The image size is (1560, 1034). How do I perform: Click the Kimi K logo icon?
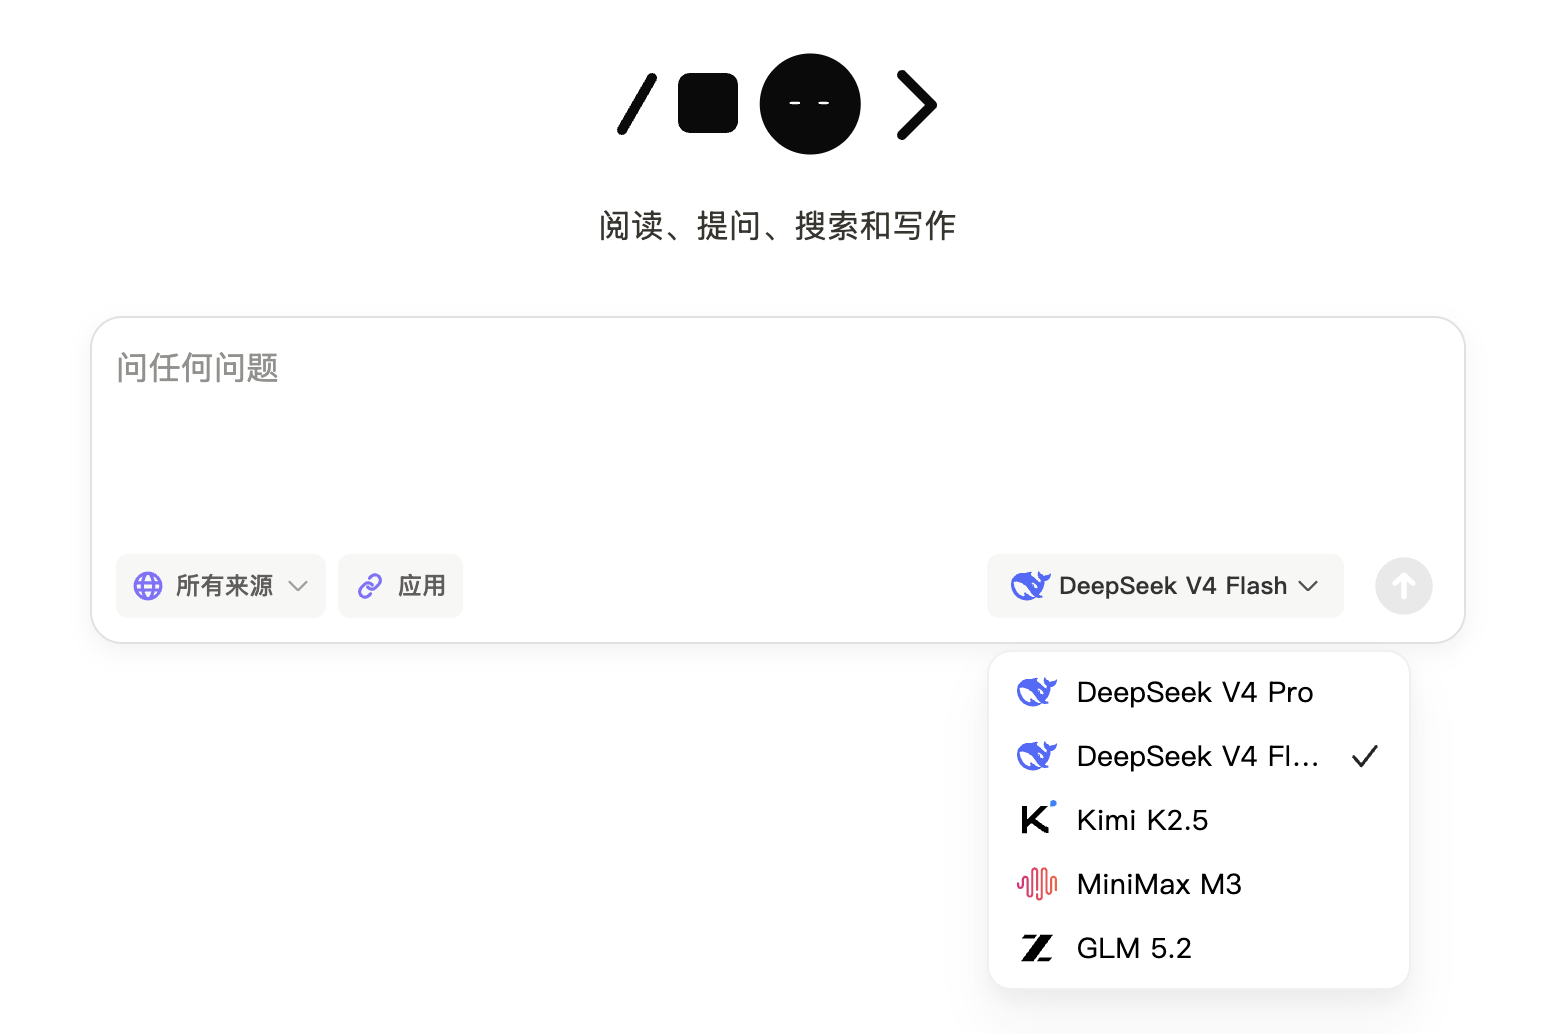[x=1037, y=819]
